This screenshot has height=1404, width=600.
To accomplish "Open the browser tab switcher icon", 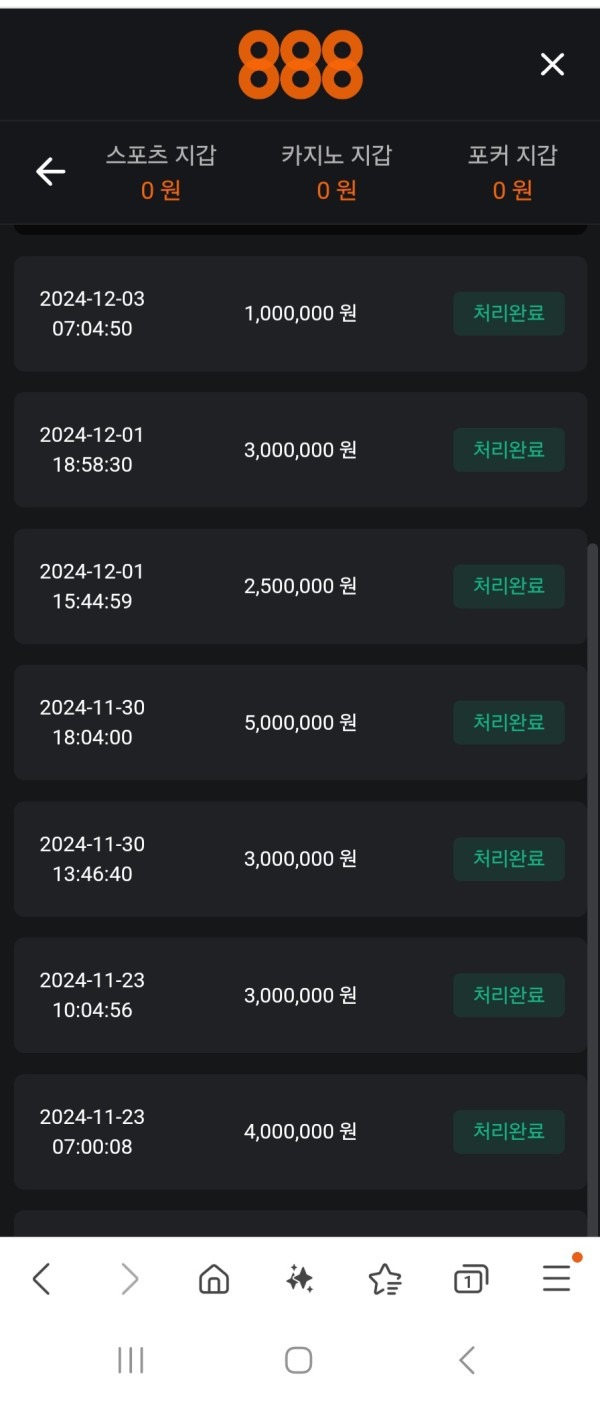I will pos(470,1277).
